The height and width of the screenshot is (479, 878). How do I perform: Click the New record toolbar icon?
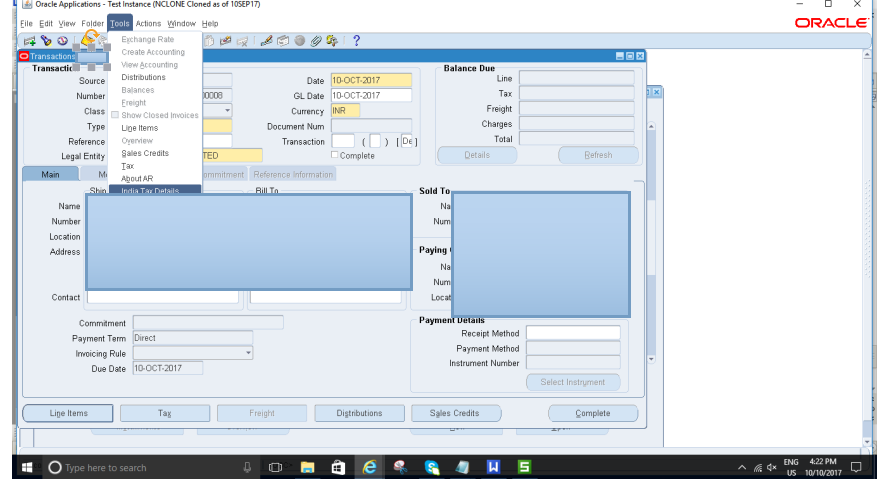(29, 41)
